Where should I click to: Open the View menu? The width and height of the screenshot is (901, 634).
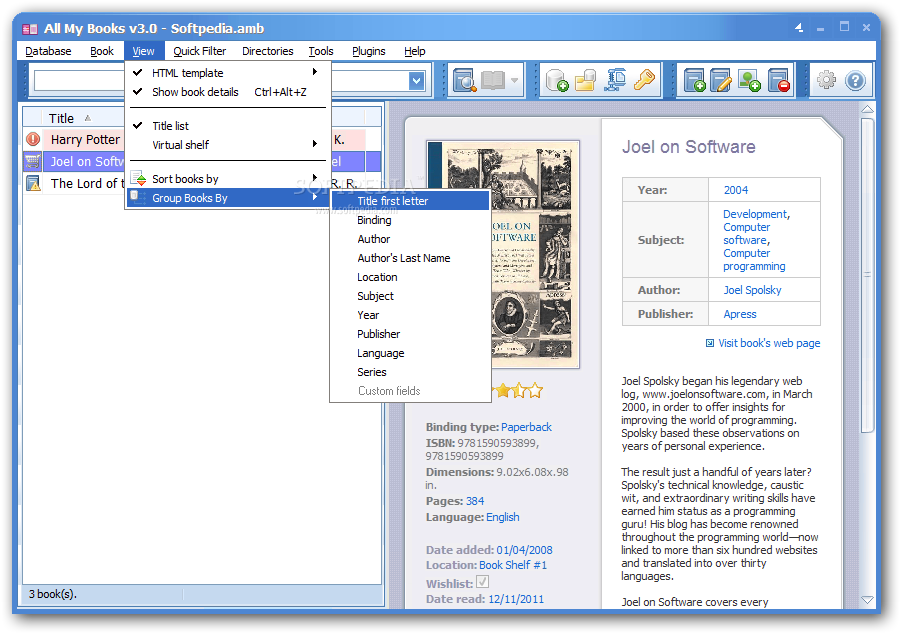pyautogui.click(x=143, y=51)
